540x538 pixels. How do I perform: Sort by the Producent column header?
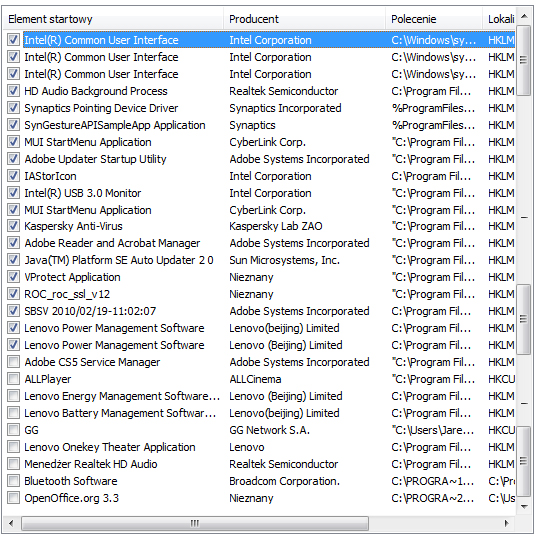[304, 19]
